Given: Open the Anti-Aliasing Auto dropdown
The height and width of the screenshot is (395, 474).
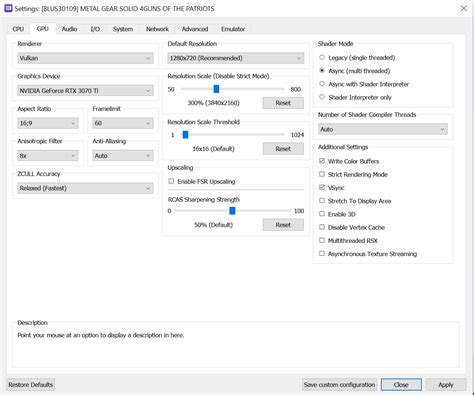Looking at the screenshot, I should click(x=123, y=156).
